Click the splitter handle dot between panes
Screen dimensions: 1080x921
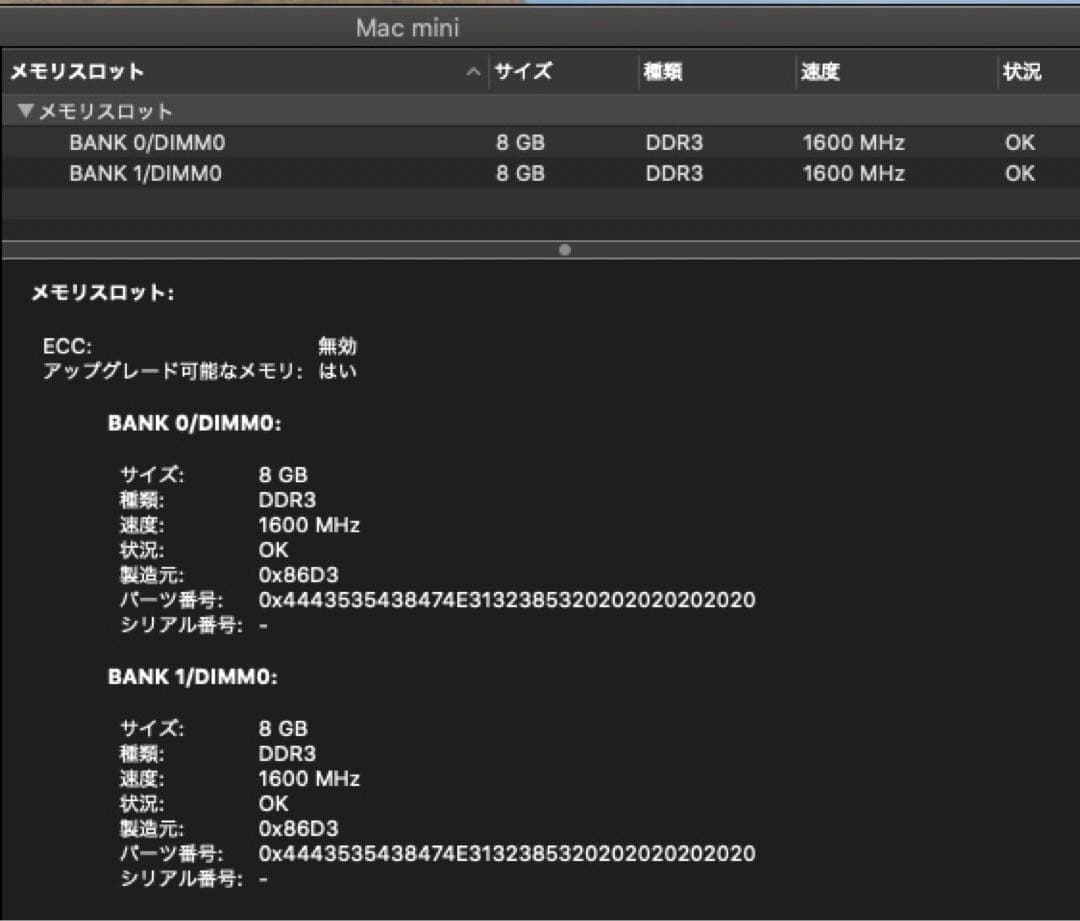click(x=565, y=250)
